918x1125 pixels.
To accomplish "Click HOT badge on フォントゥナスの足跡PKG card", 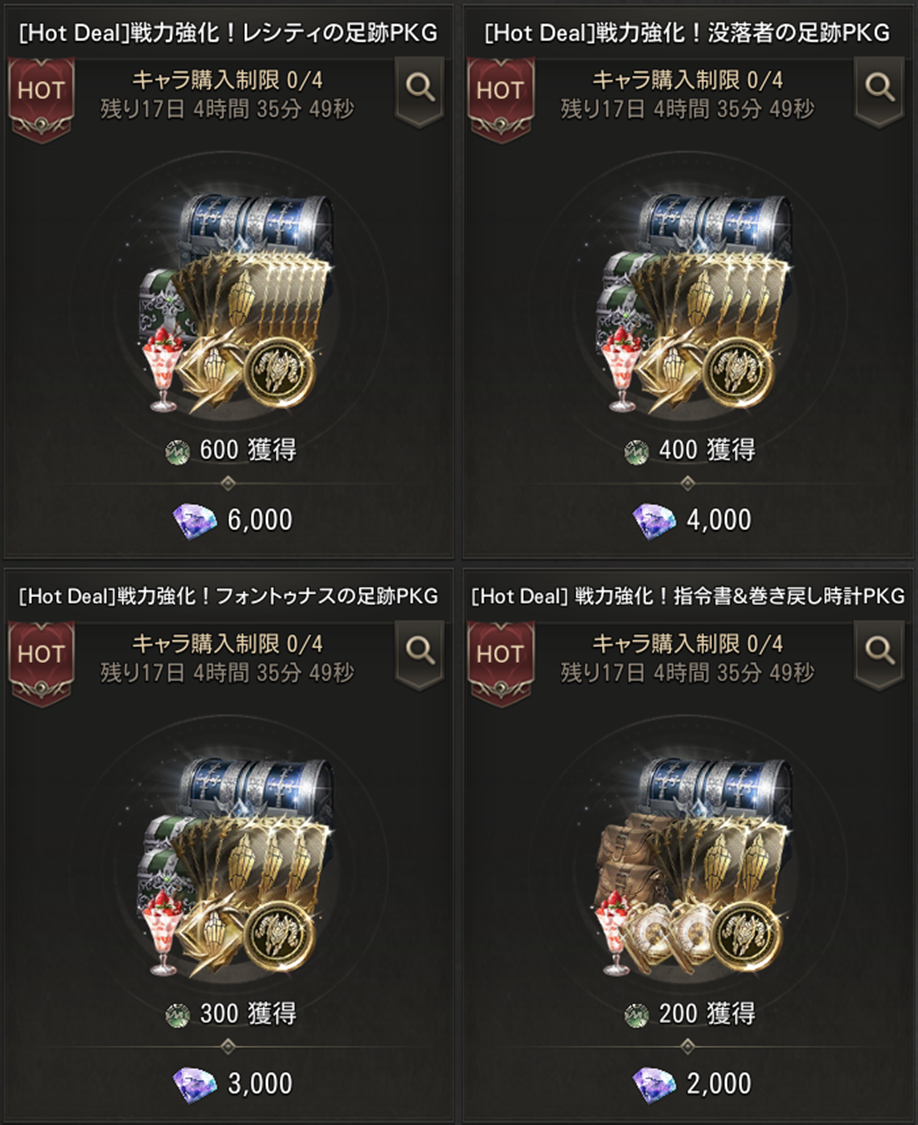I will (x=42, y=662).
